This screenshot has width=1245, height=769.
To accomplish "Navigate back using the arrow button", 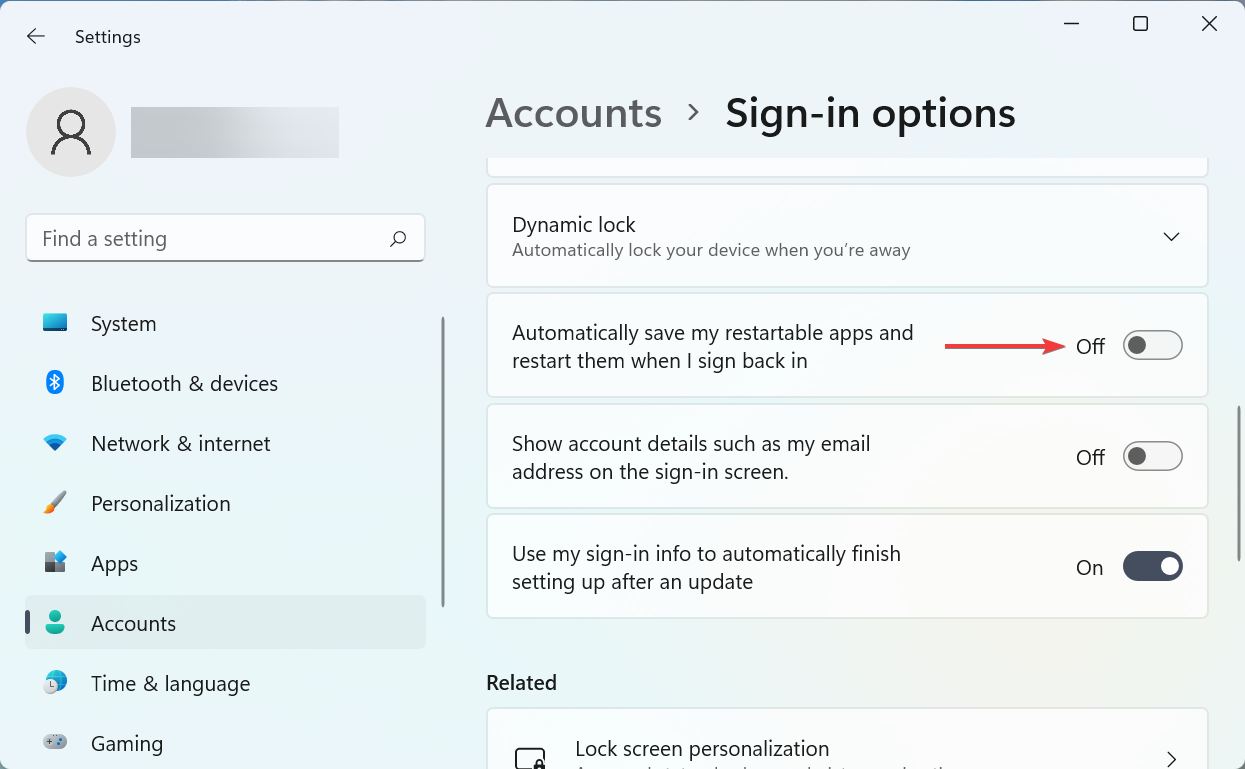I will coord(35,36).
